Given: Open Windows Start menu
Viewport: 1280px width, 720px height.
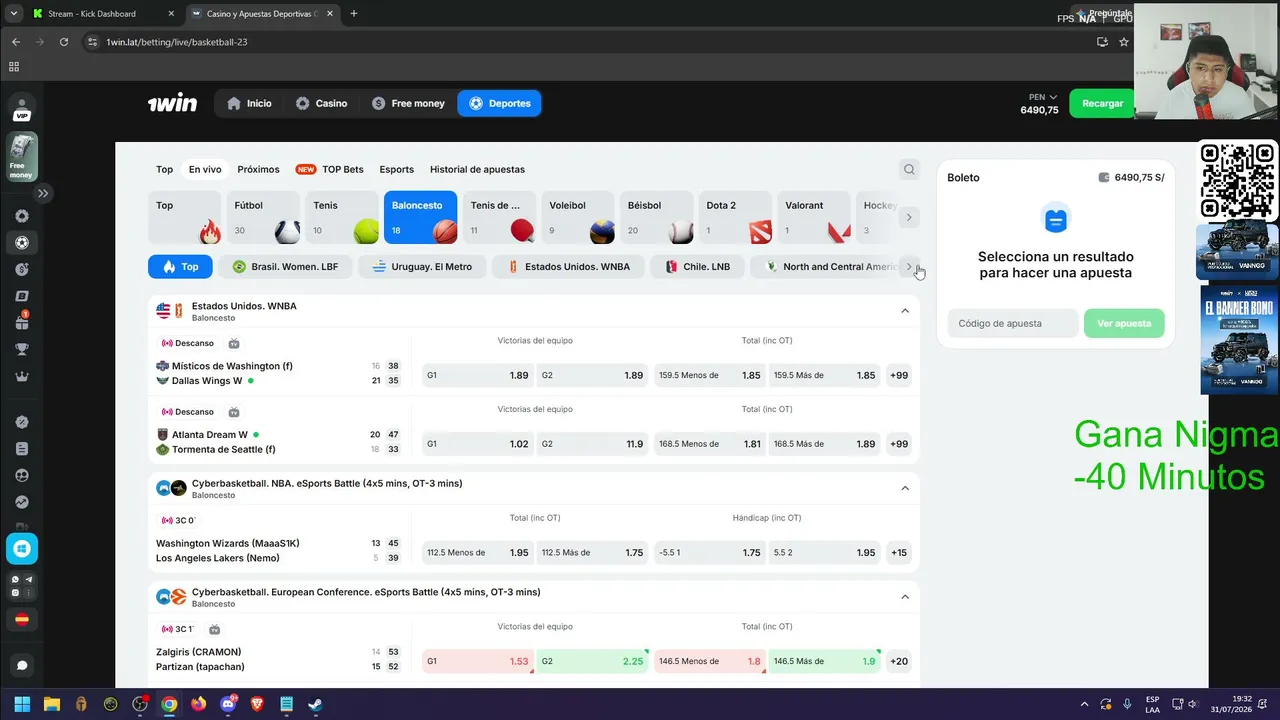Looking at the screenshot, I should pos(22,704).
